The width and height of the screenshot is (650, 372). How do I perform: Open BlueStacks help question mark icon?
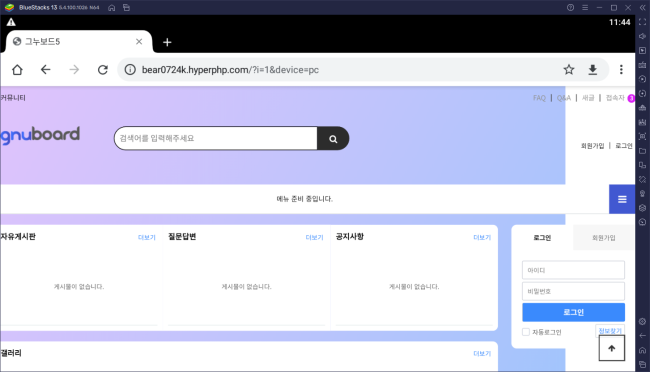click(x=570, y=7)
